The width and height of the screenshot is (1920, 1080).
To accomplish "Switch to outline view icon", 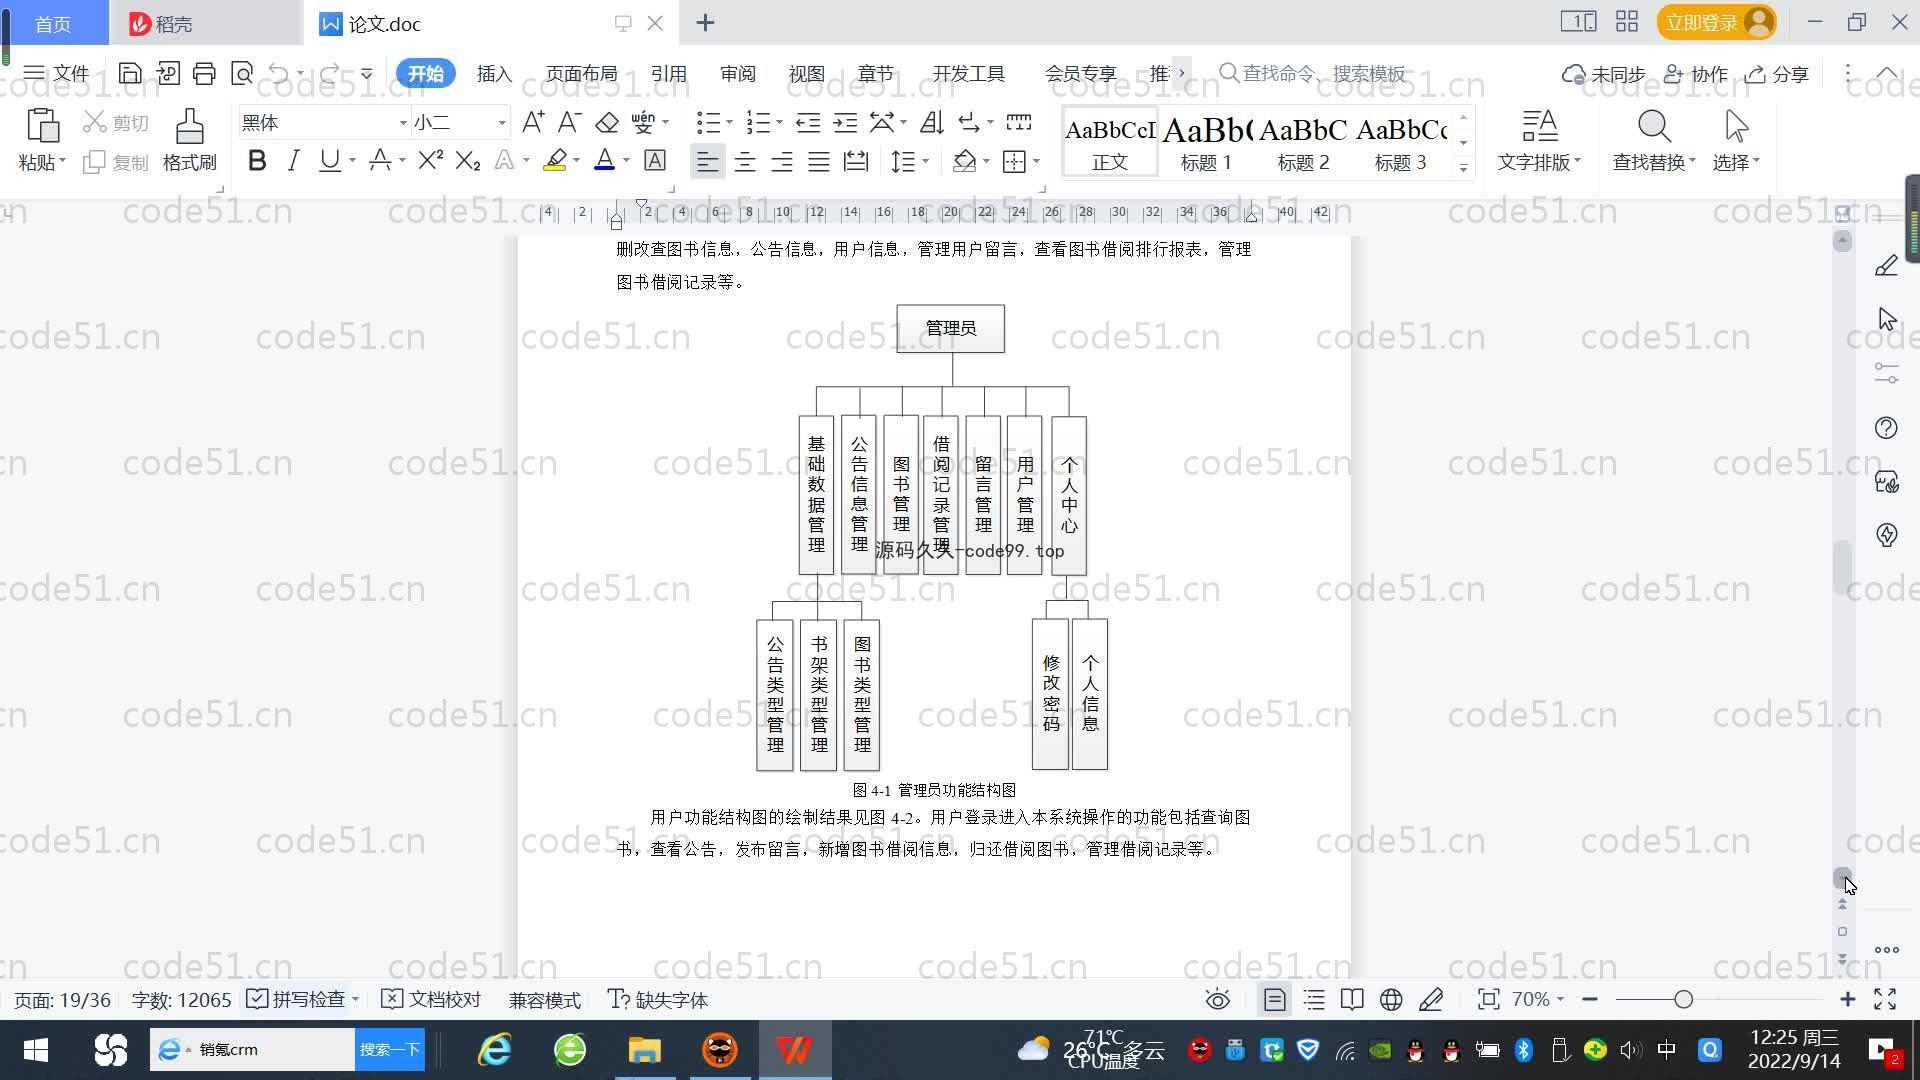I will 1314,1000.
